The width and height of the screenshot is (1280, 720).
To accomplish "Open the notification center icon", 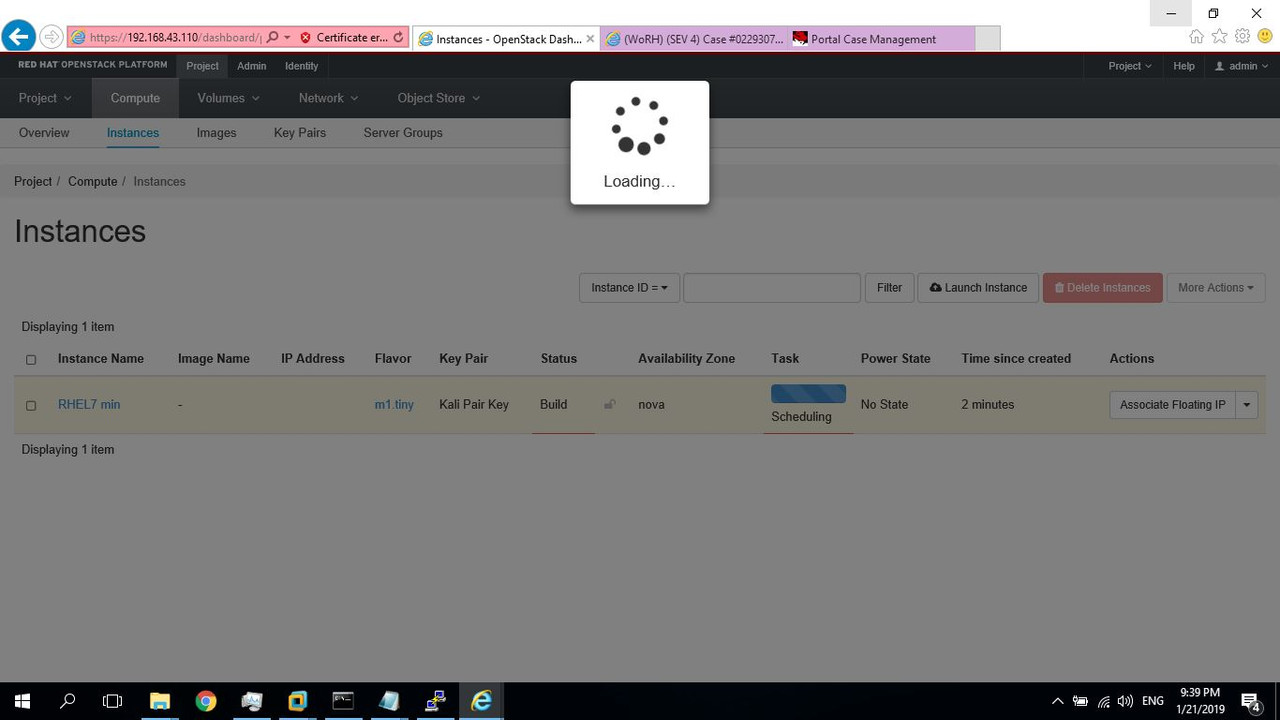I will point(1250,701).
